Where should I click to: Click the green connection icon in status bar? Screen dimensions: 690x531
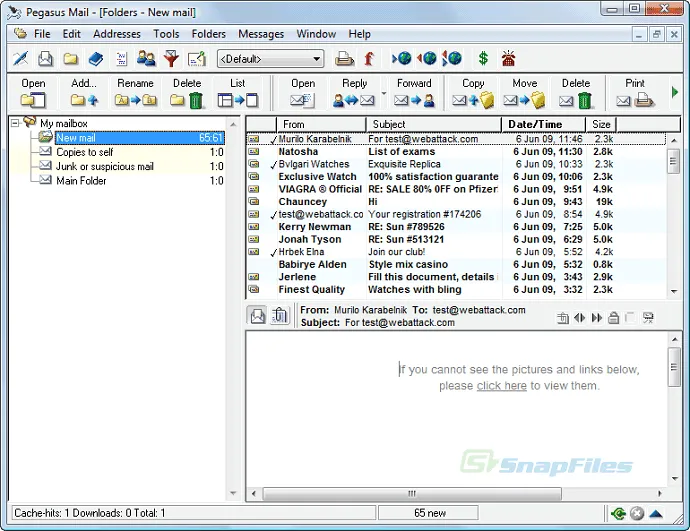click(619, 513)
